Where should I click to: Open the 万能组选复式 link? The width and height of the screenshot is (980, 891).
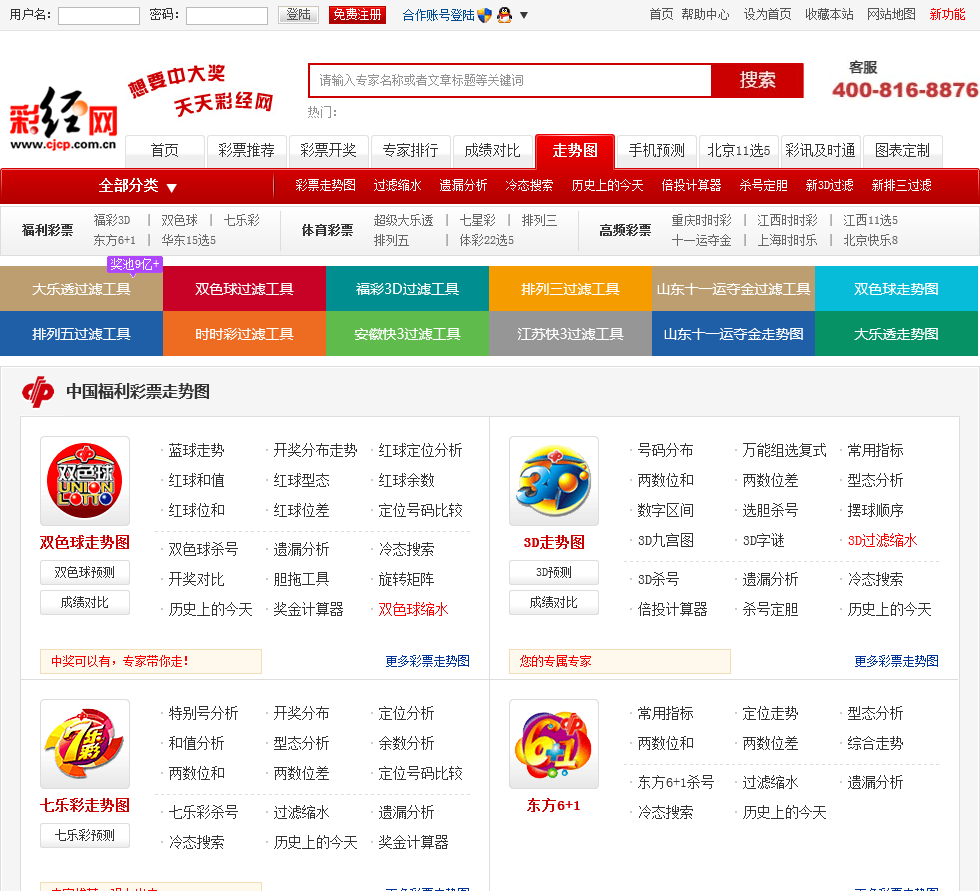coord(784,450)
